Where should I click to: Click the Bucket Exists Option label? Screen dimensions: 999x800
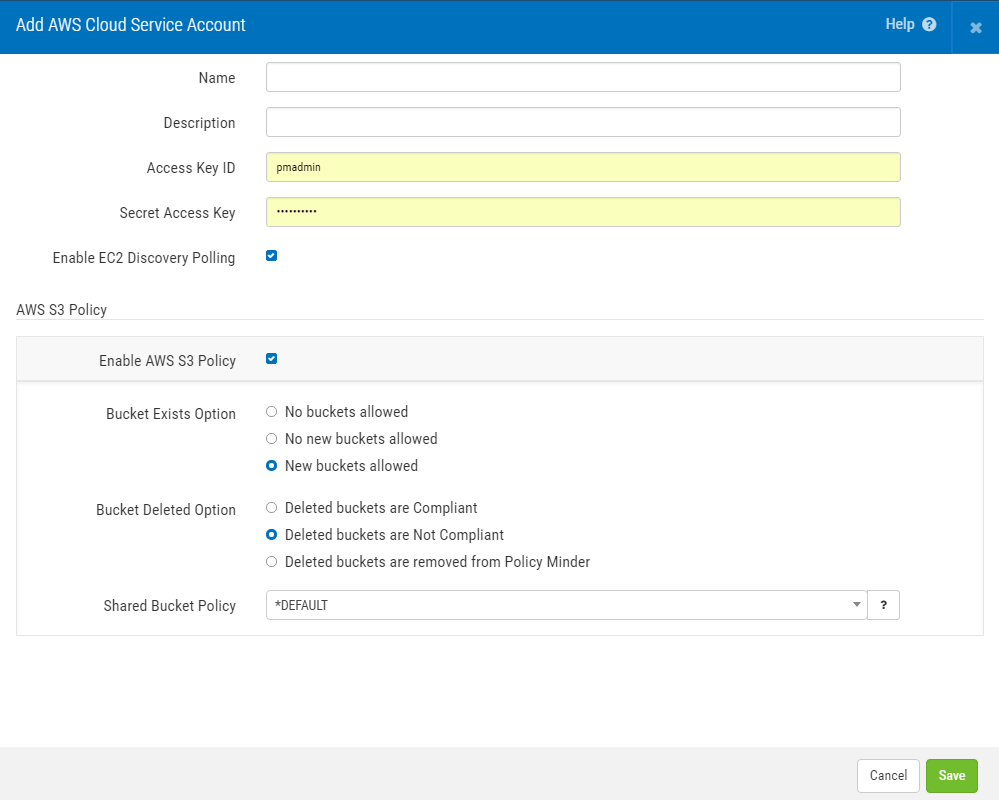point(171,414)
